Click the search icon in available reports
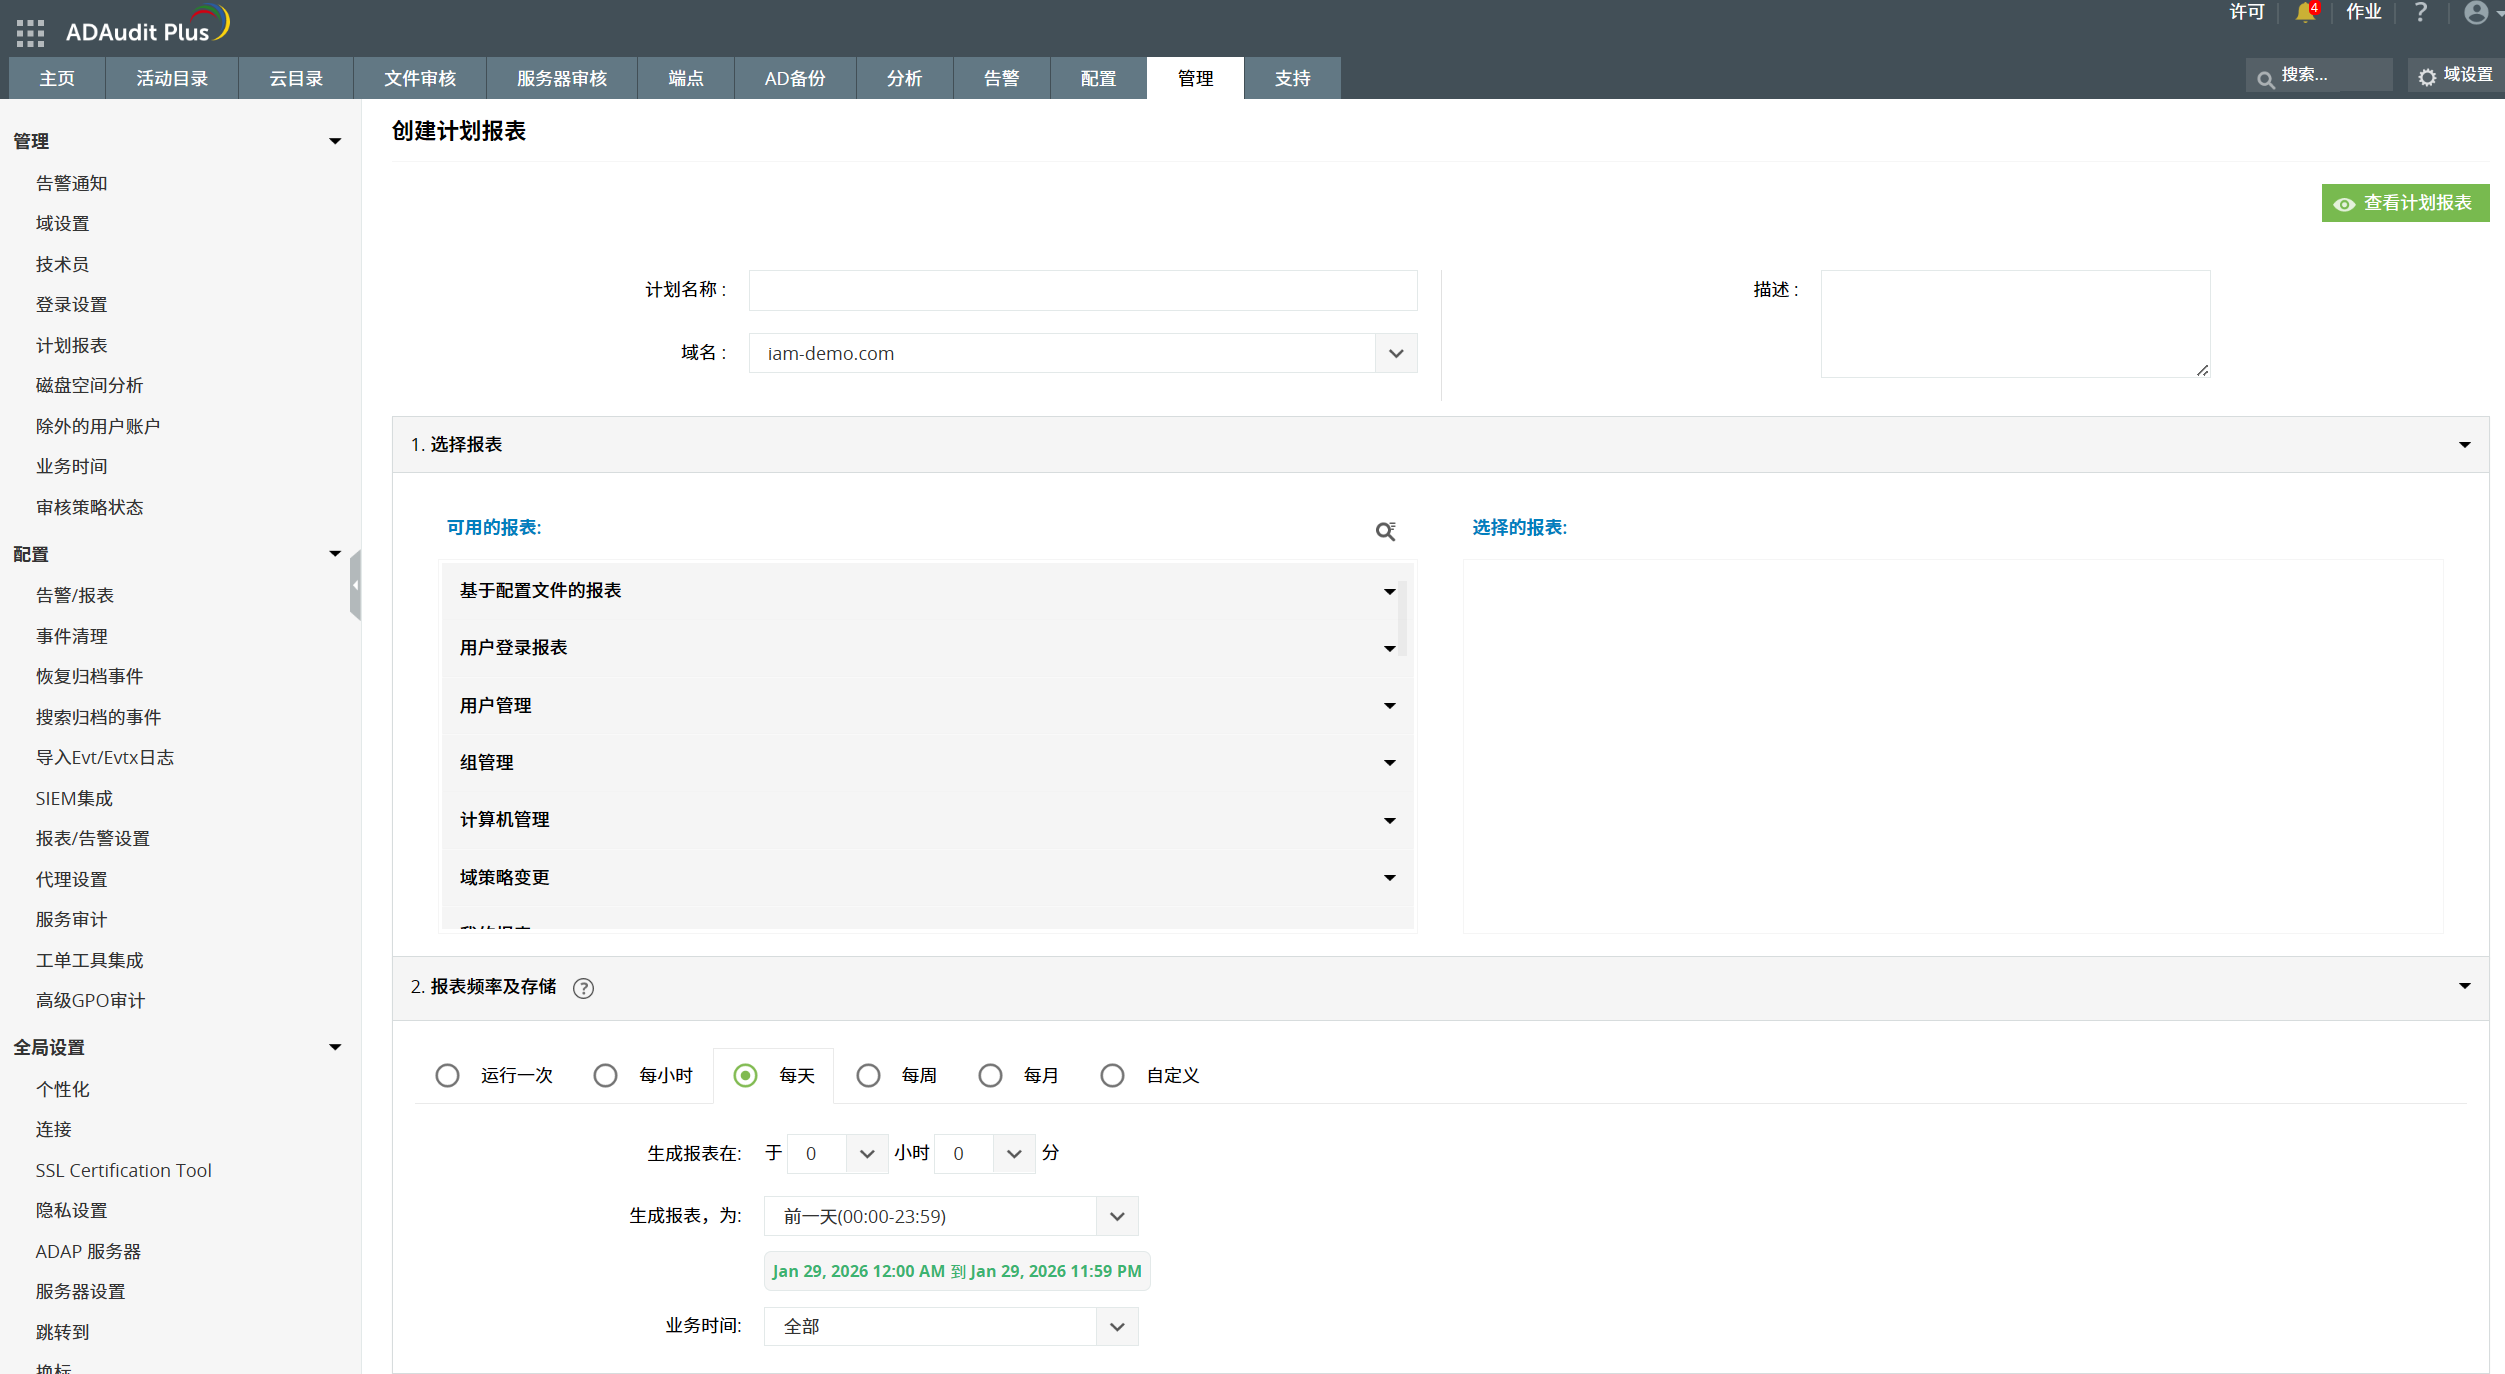2505x1374 pixels. 1385,531
